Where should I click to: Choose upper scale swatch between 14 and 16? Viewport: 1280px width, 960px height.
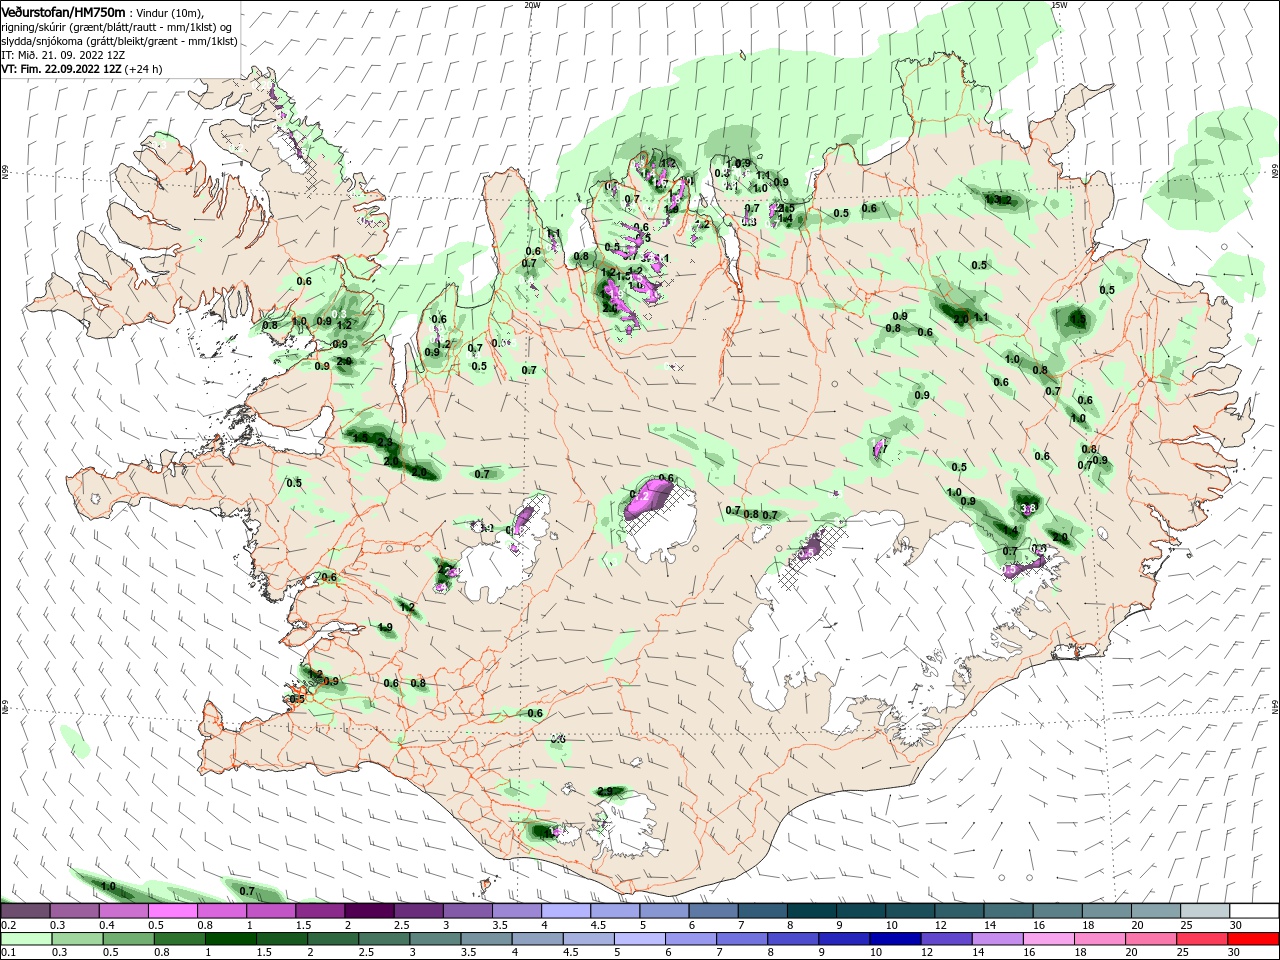[x=1008, y=911]
